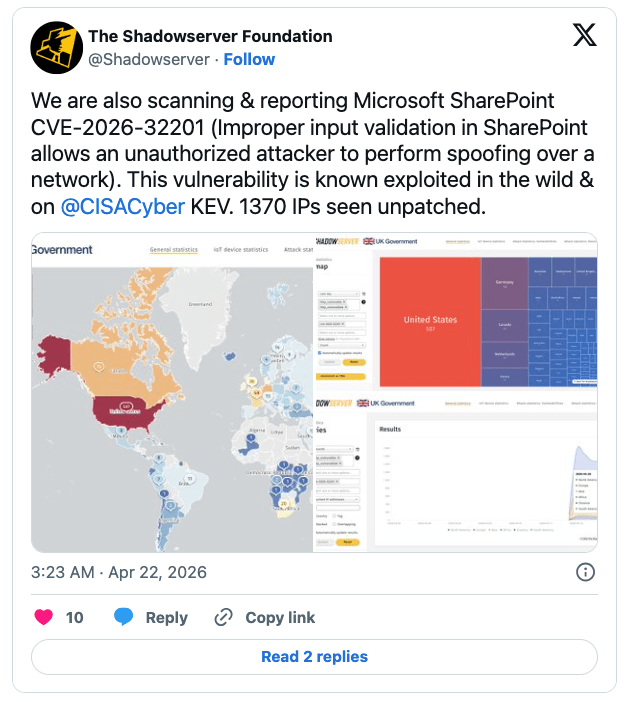Click the X logo icon

(584, 36)
